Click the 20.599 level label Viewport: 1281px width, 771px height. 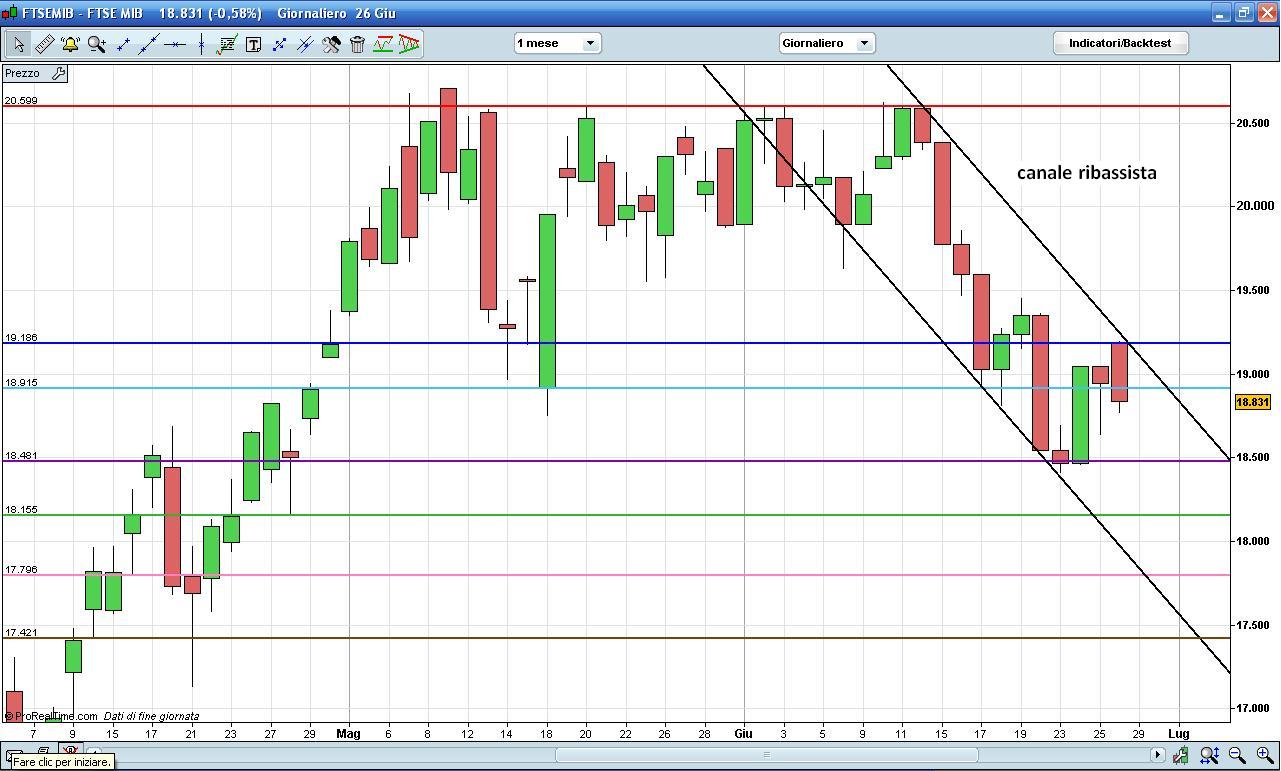(x=21, y=100)
